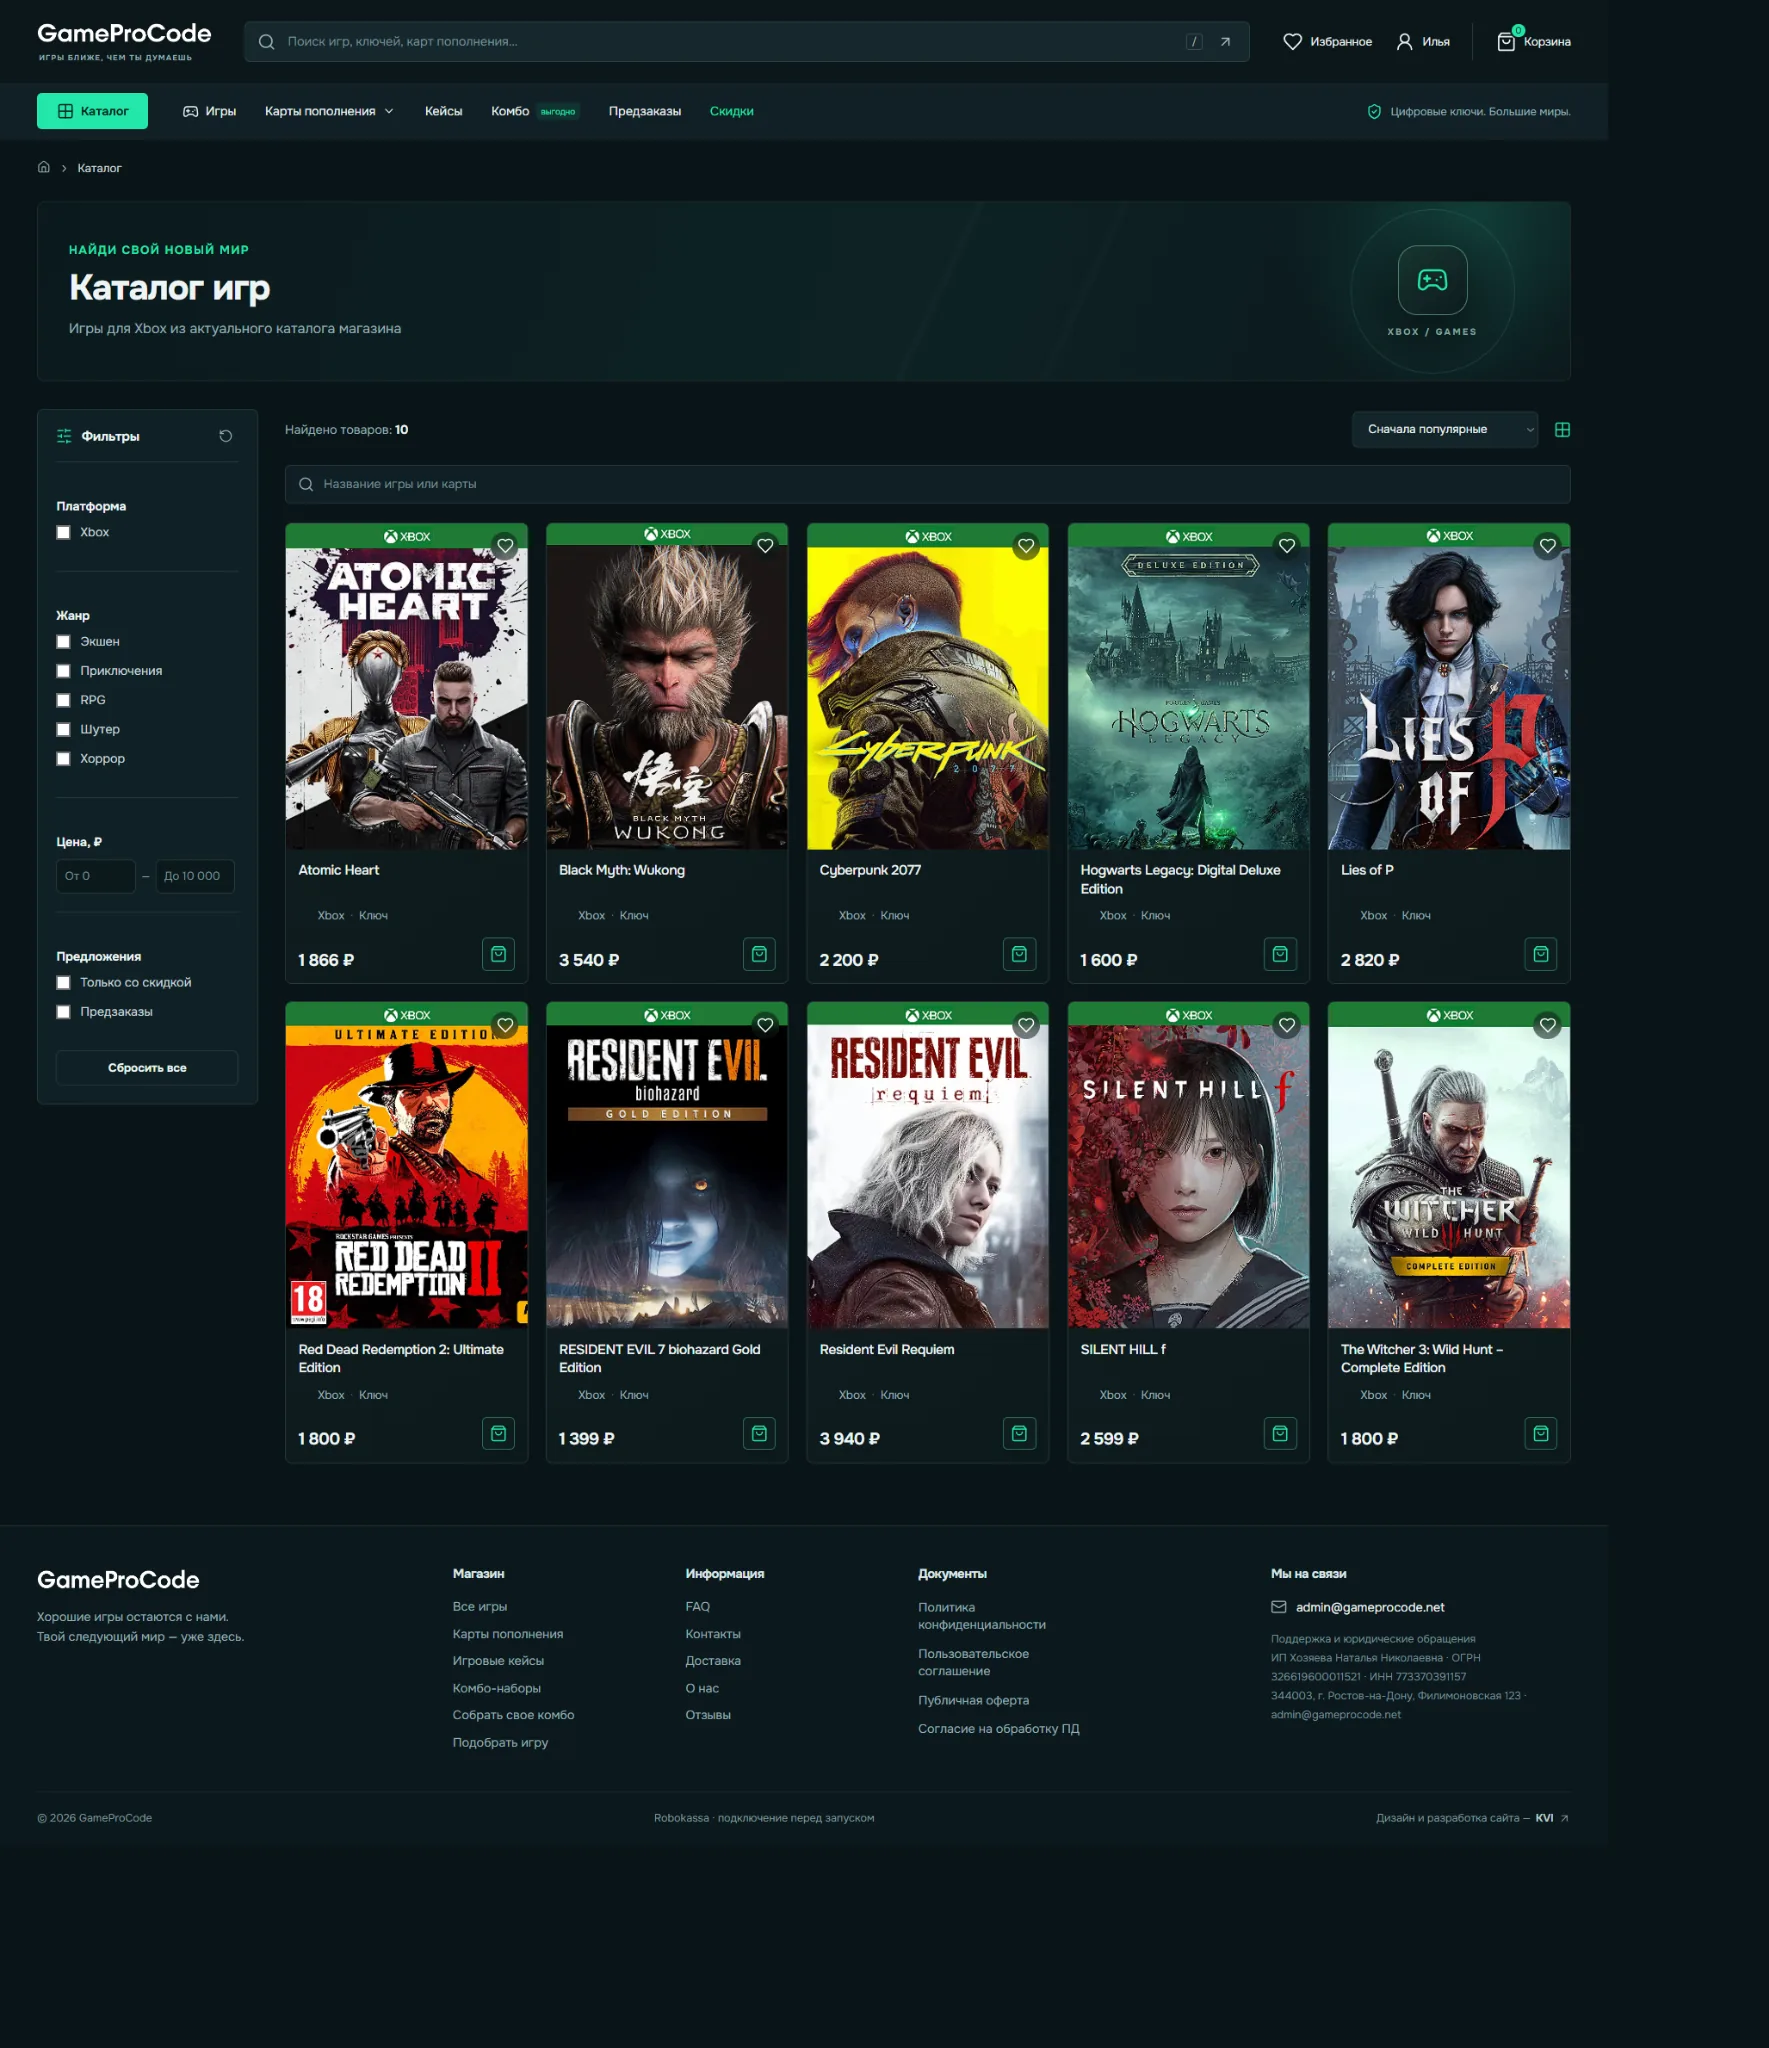
Task: Open the cart (Корзина) in header
Action: (1534, 41)
